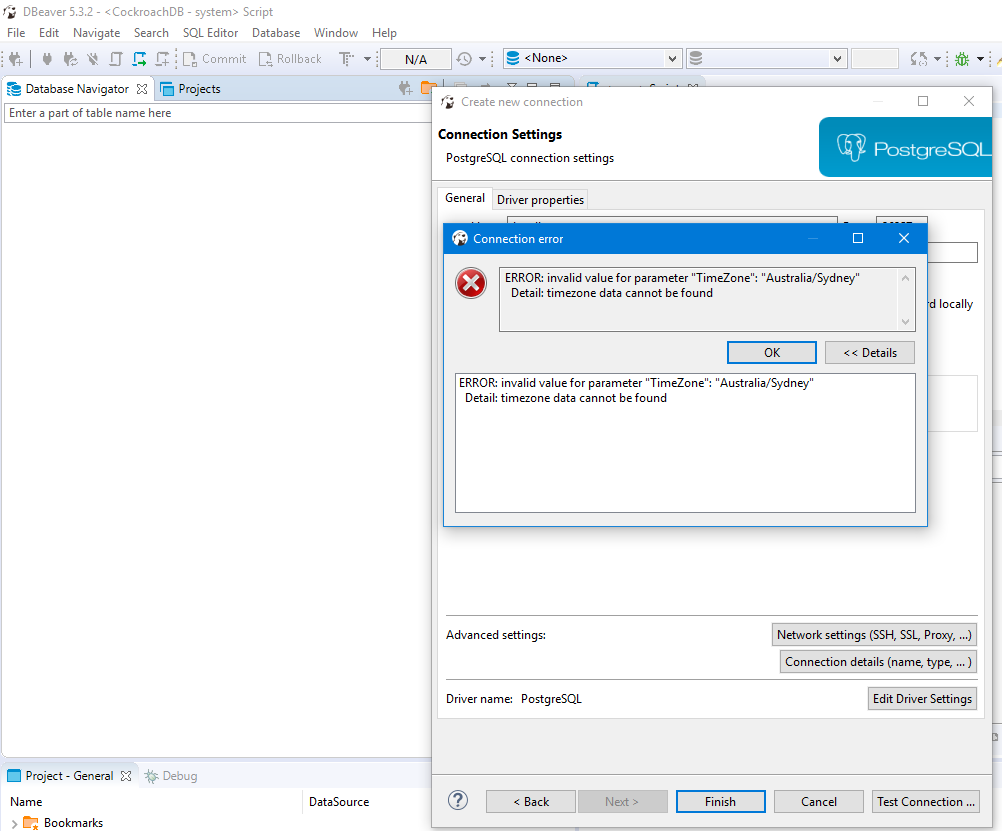1002x831 pixels.
Task: Open the transaction mode dropdown arrow
Action: [367, 58]
